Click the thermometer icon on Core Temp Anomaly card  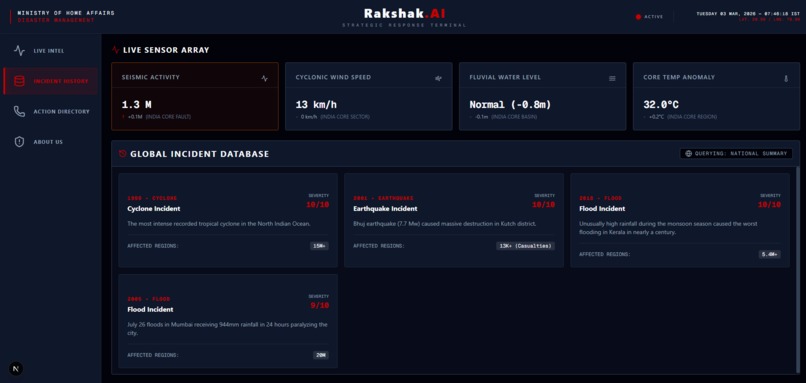pyautogui.click(x=786, y=78)
